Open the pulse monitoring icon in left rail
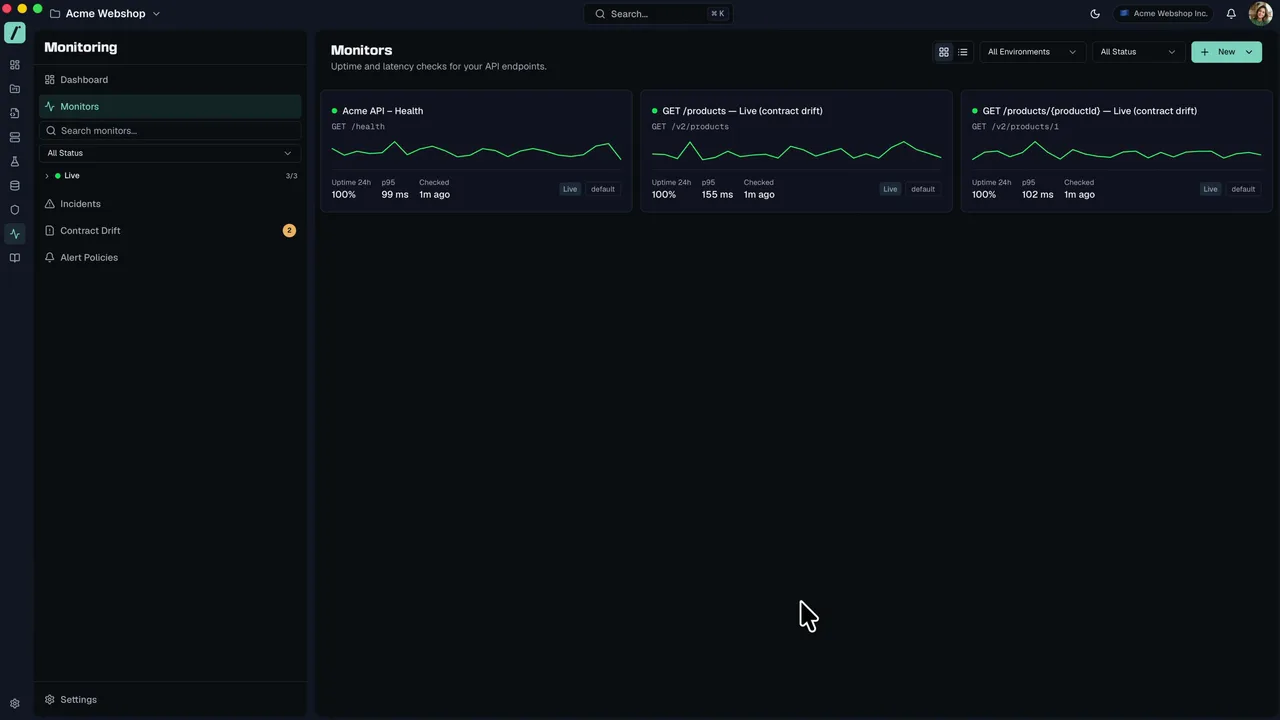 tap(15, 234)
